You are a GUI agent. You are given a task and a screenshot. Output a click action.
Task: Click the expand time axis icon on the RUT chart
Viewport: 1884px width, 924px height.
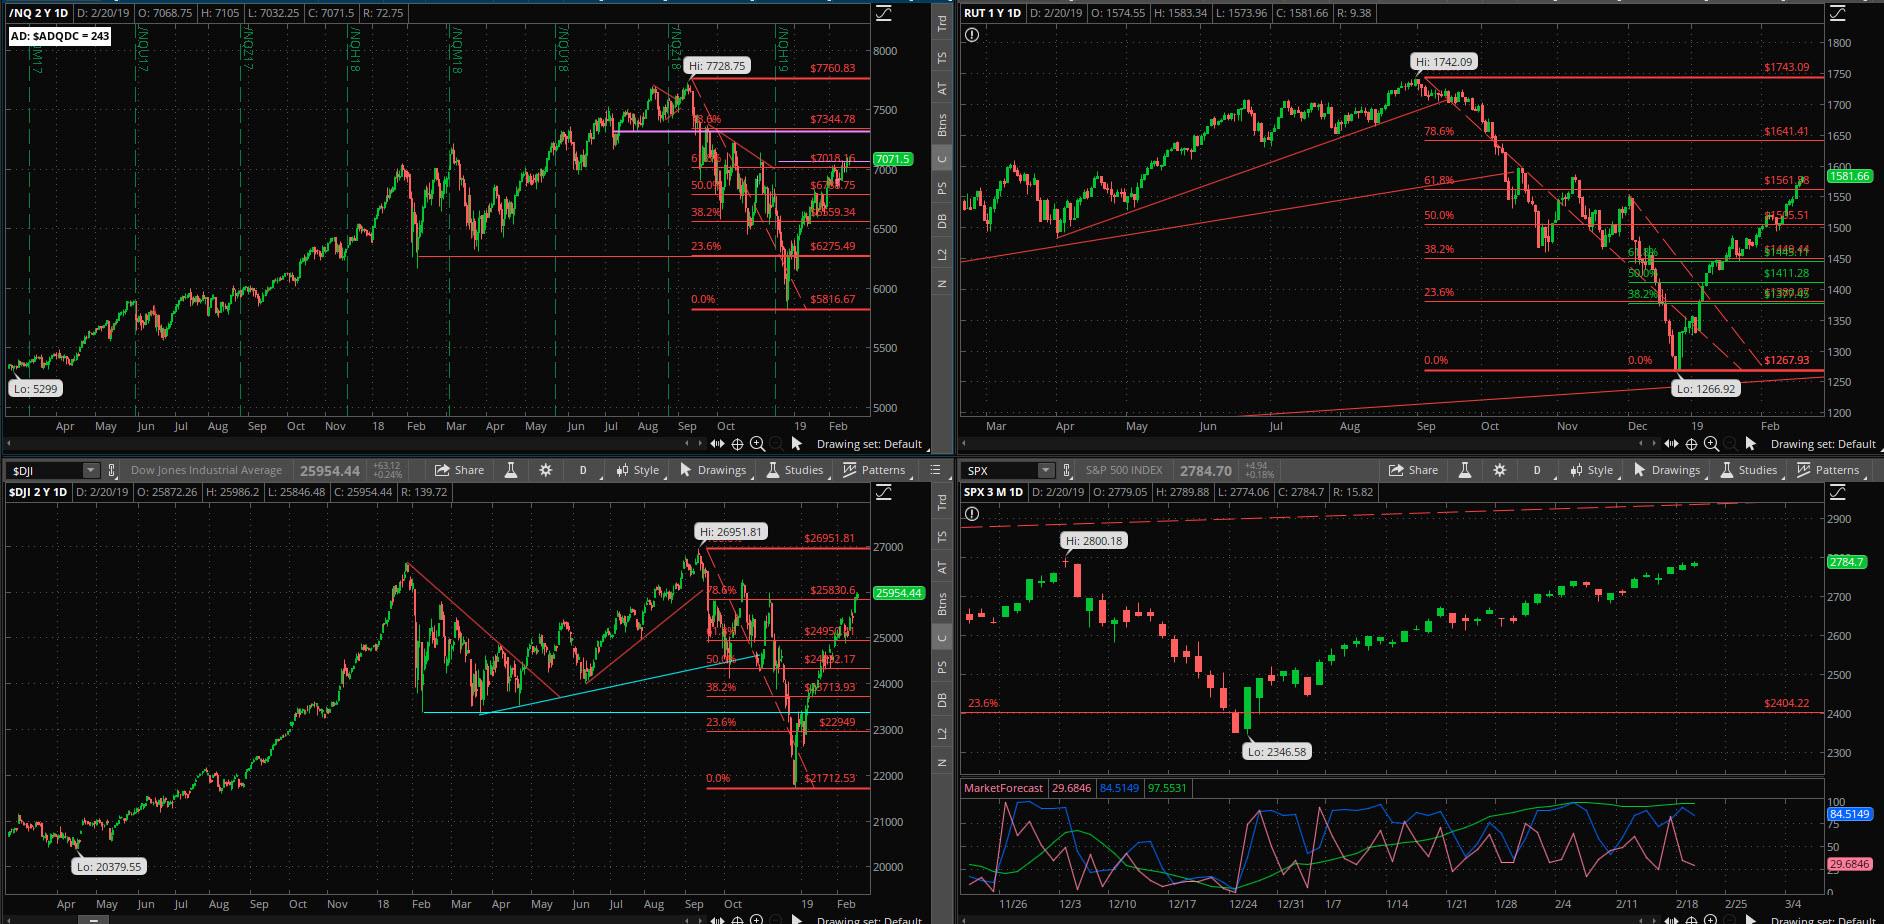pos(1672,443)
